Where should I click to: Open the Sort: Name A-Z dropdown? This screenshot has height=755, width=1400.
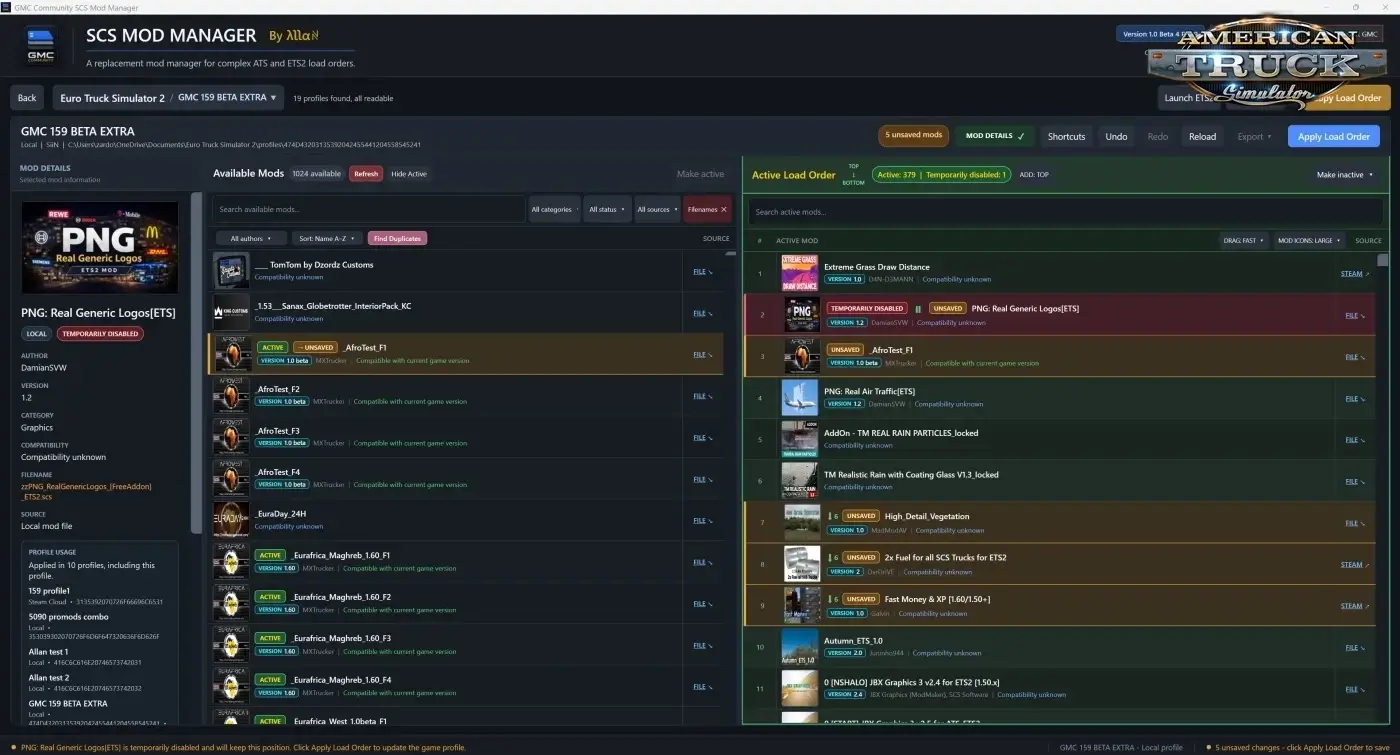[328, 239]
